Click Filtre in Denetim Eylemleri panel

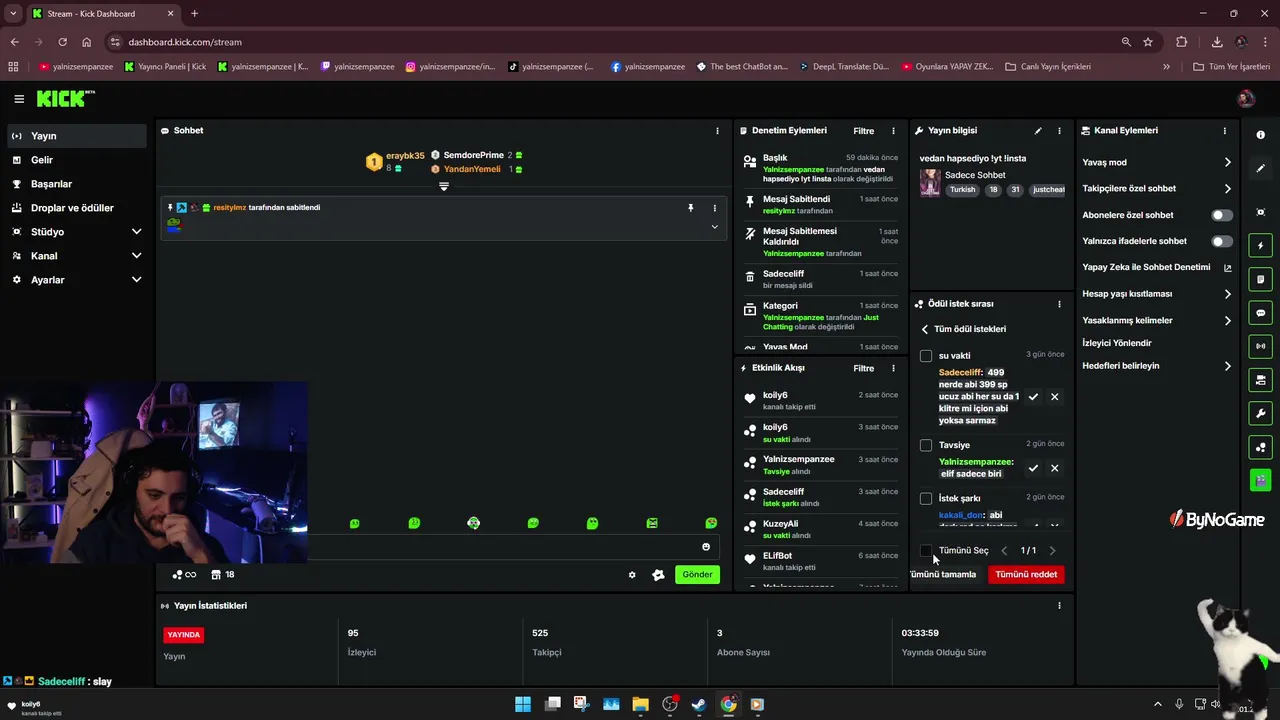[863, 131]
